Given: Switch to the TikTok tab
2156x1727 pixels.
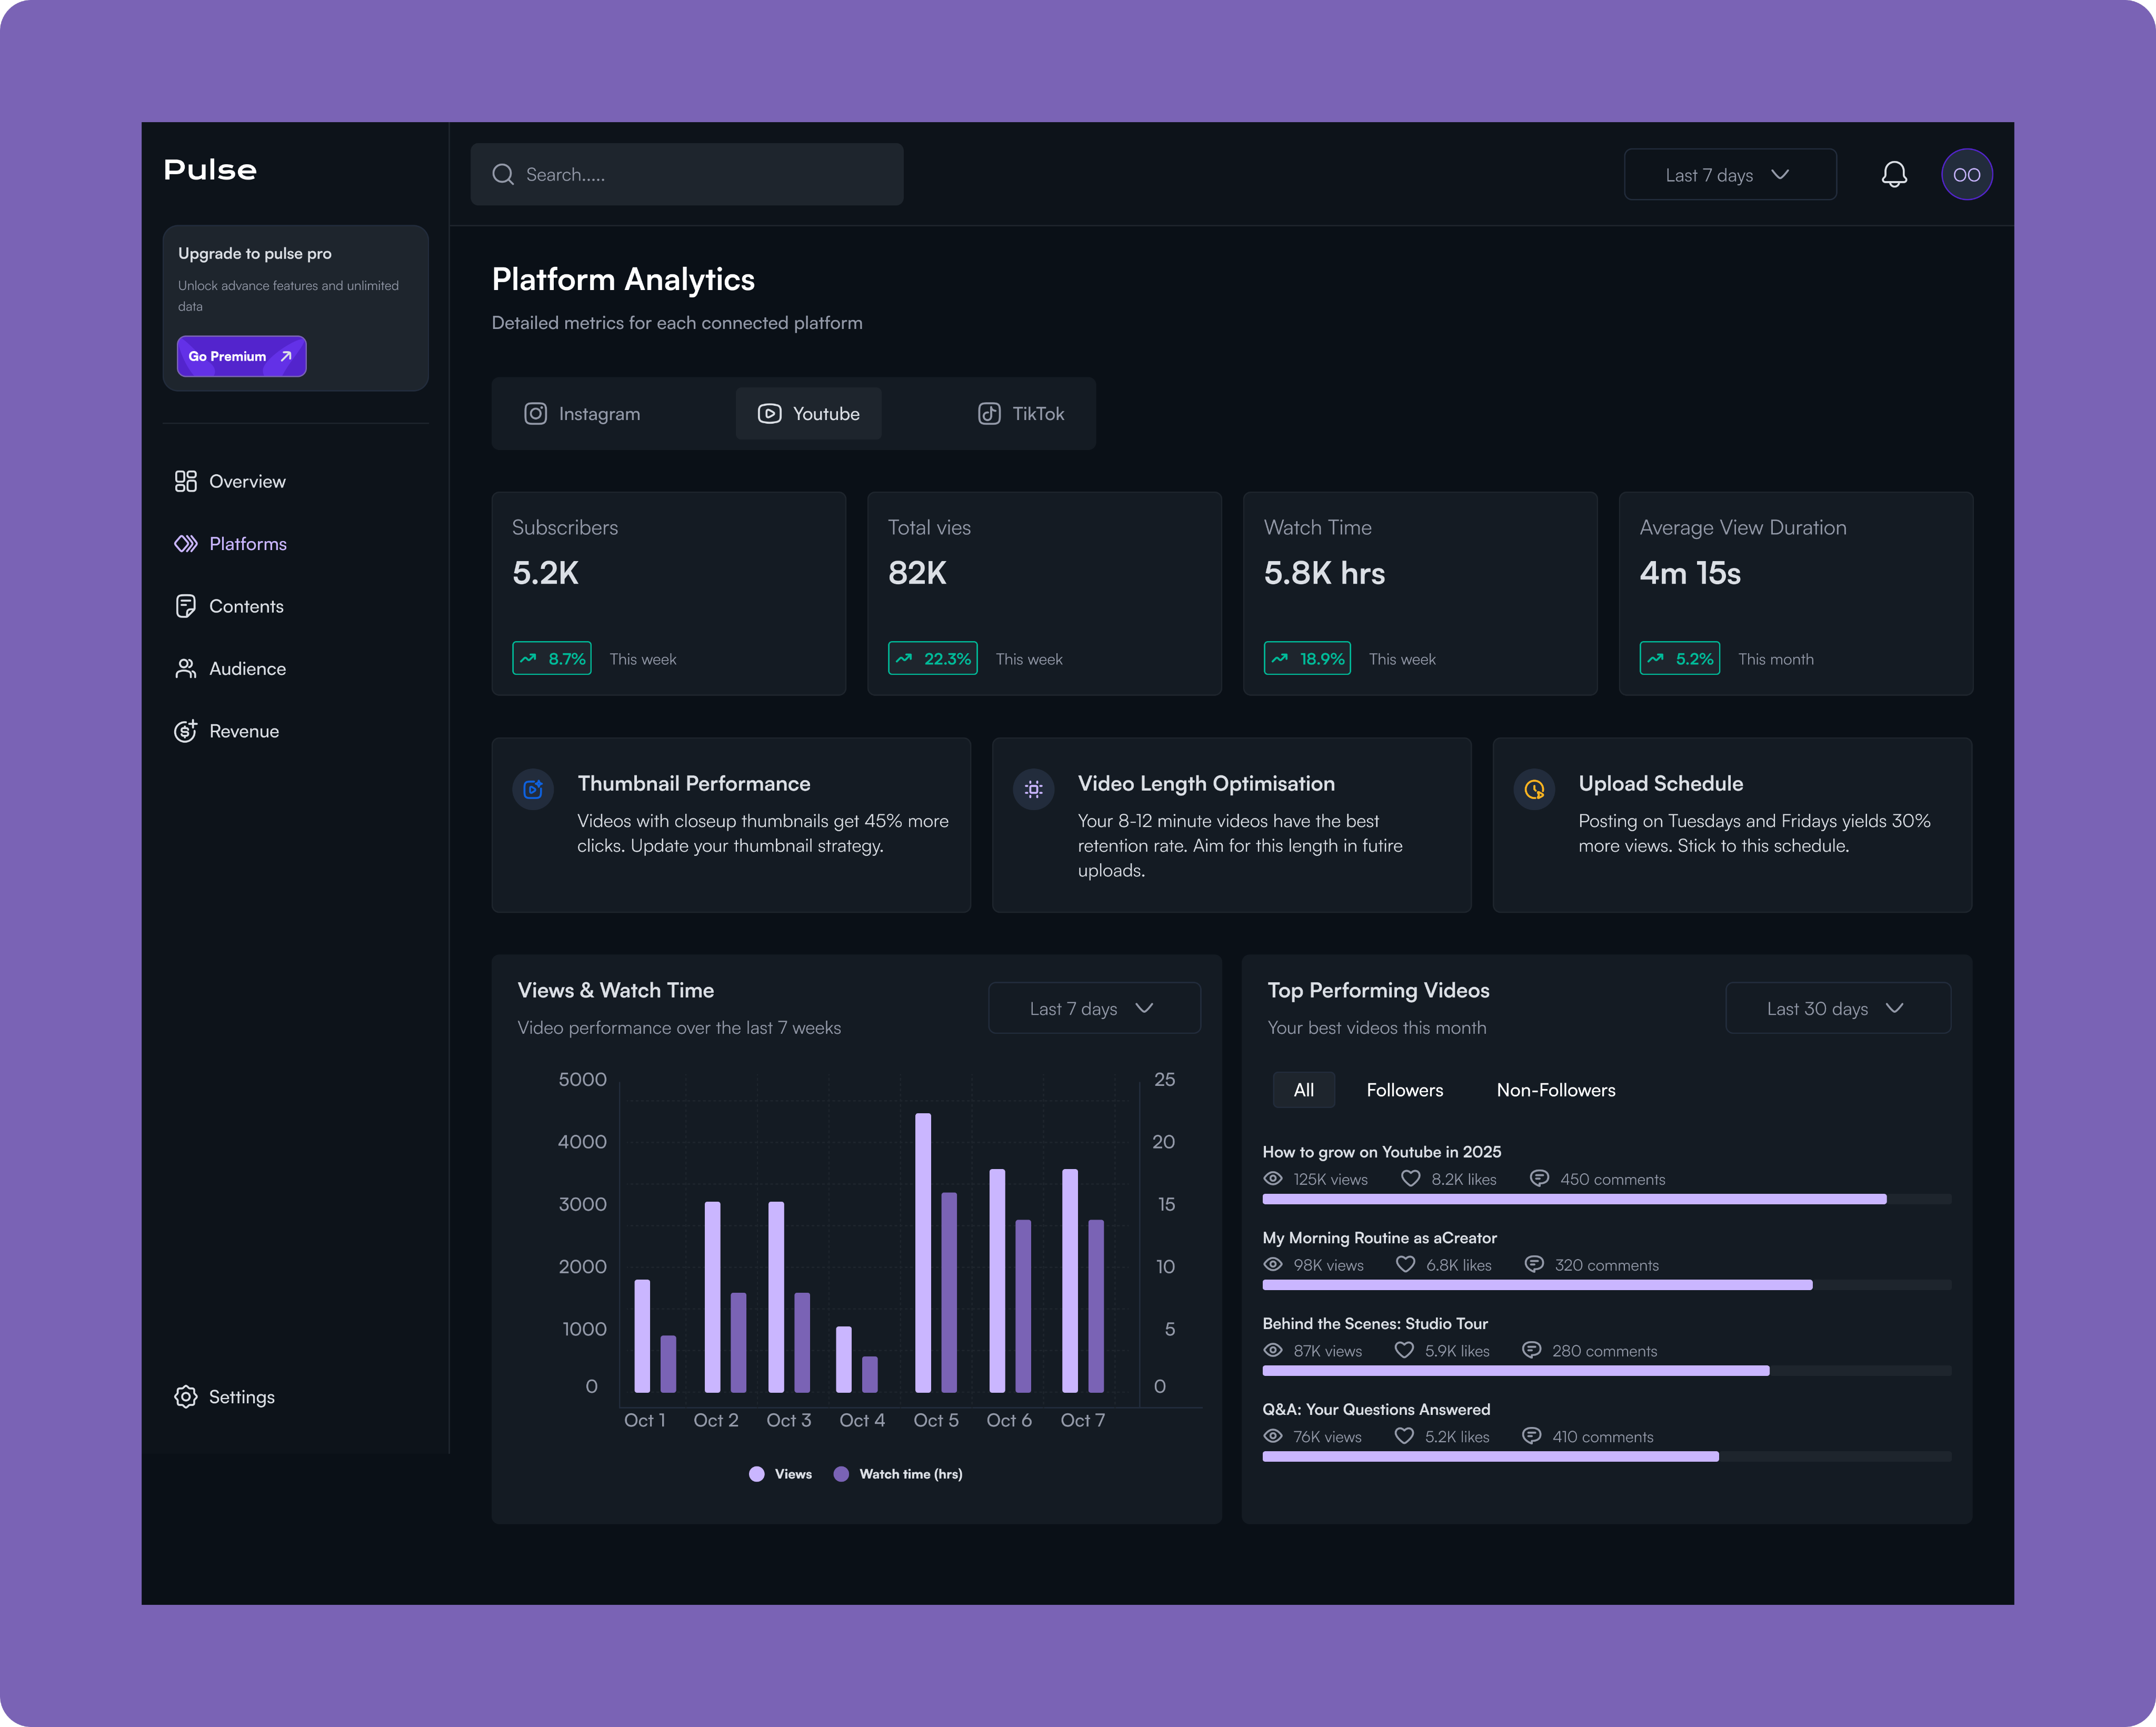Looking at the screenshot, I should point(1021,414).
